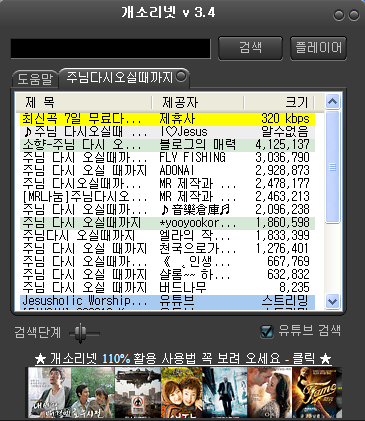Switch to the 도움말 tab
The height and width of the screenshot is (421, 365).
coord(35,79)
